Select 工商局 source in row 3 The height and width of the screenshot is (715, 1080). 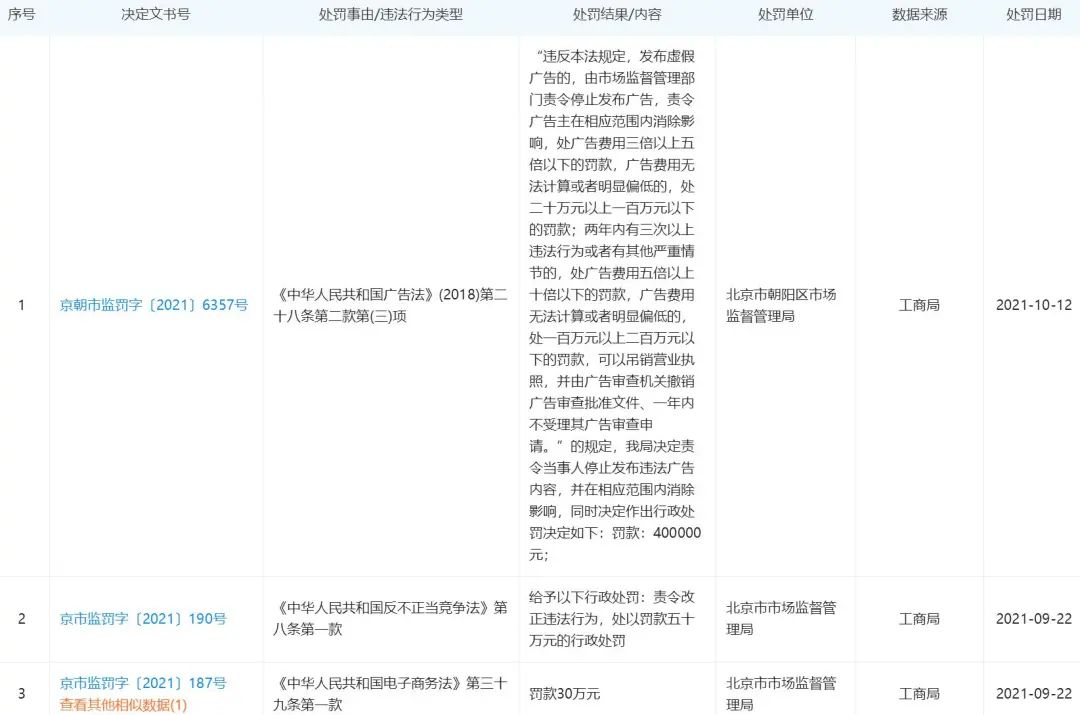coord(919,694)
